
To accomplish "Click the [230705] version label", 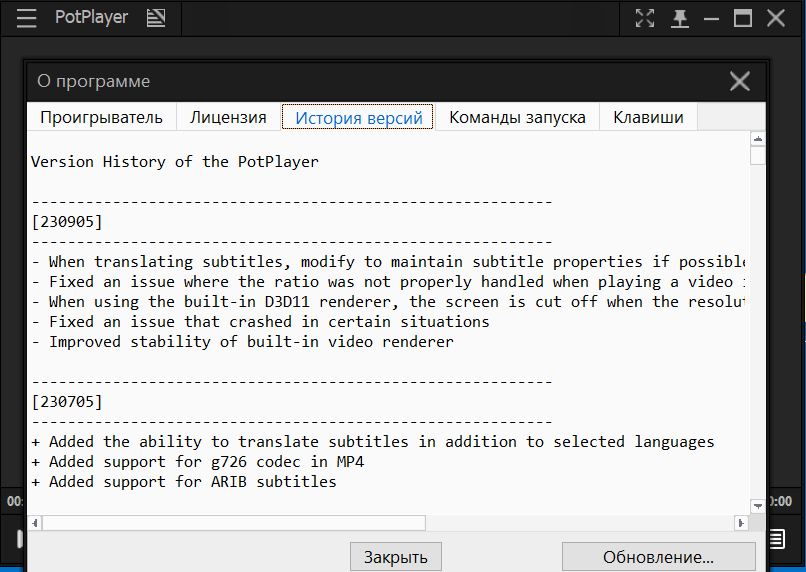I will [x=67, y=401].
